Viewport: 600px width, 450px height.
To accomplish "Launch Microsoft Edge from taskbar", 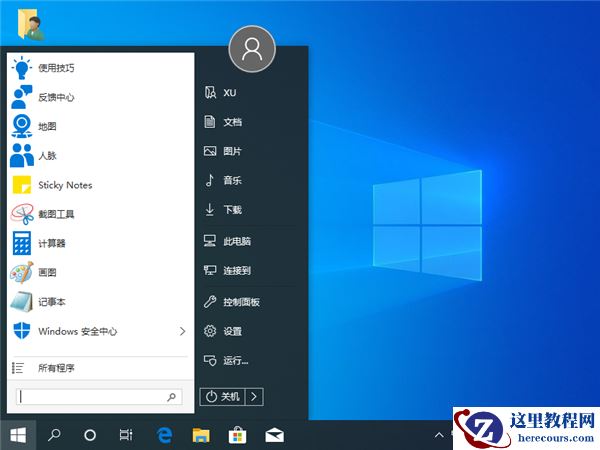I will [x=165, y=435].
